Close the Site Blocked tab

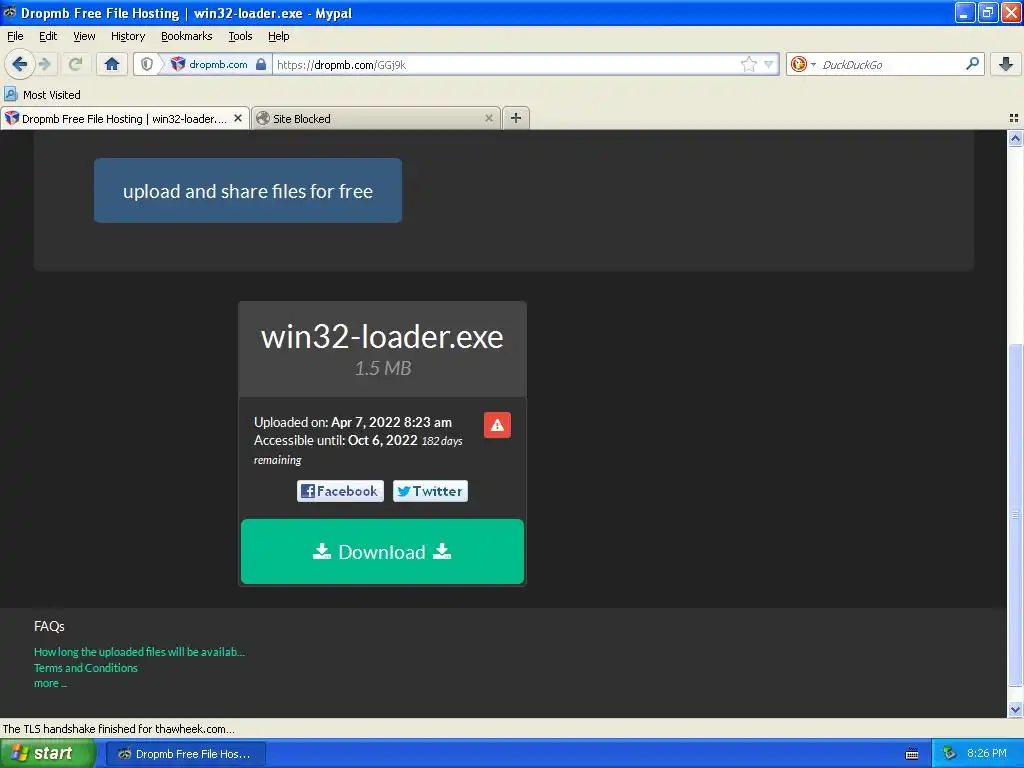(488, 118)
